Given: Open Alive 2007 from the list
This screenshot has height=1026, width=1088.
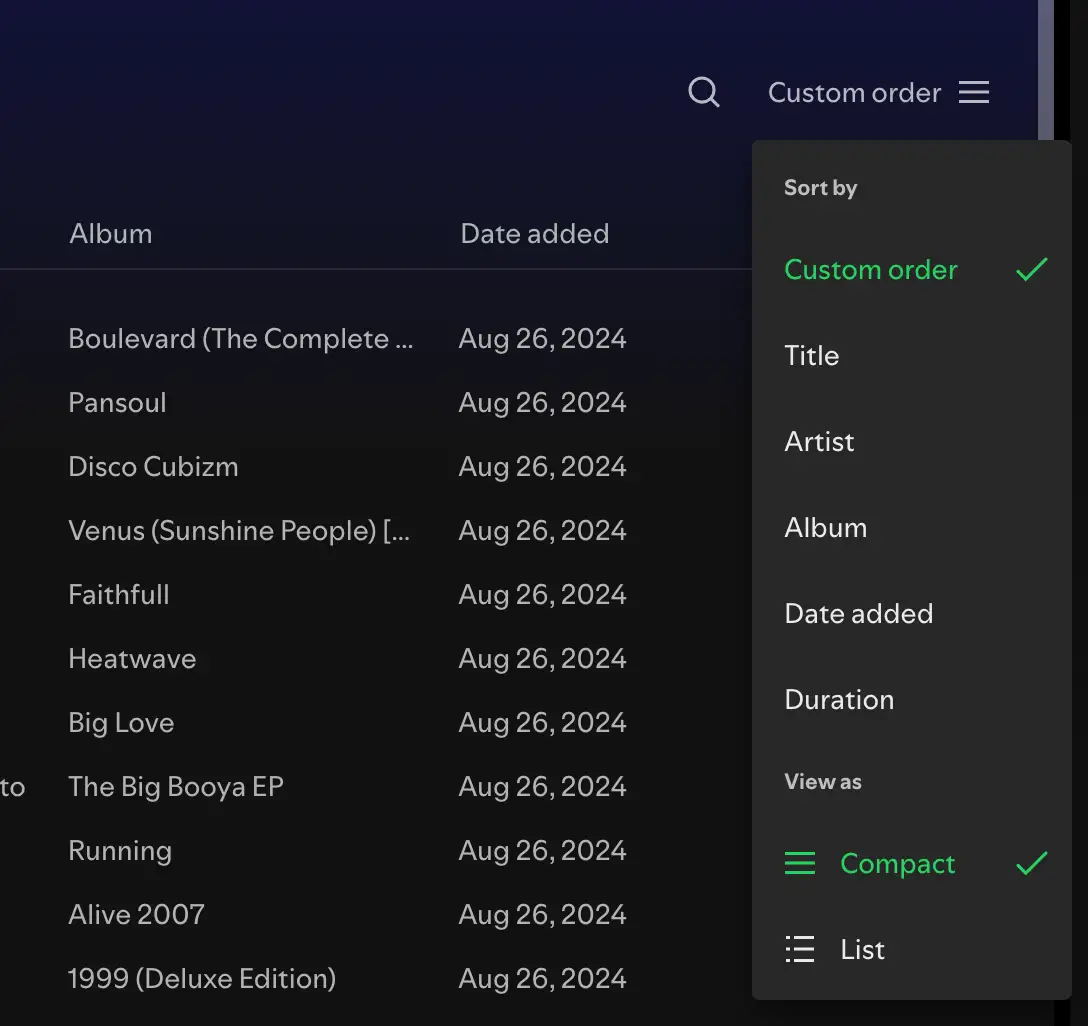Looking at the screenshot, I should 136,914.
